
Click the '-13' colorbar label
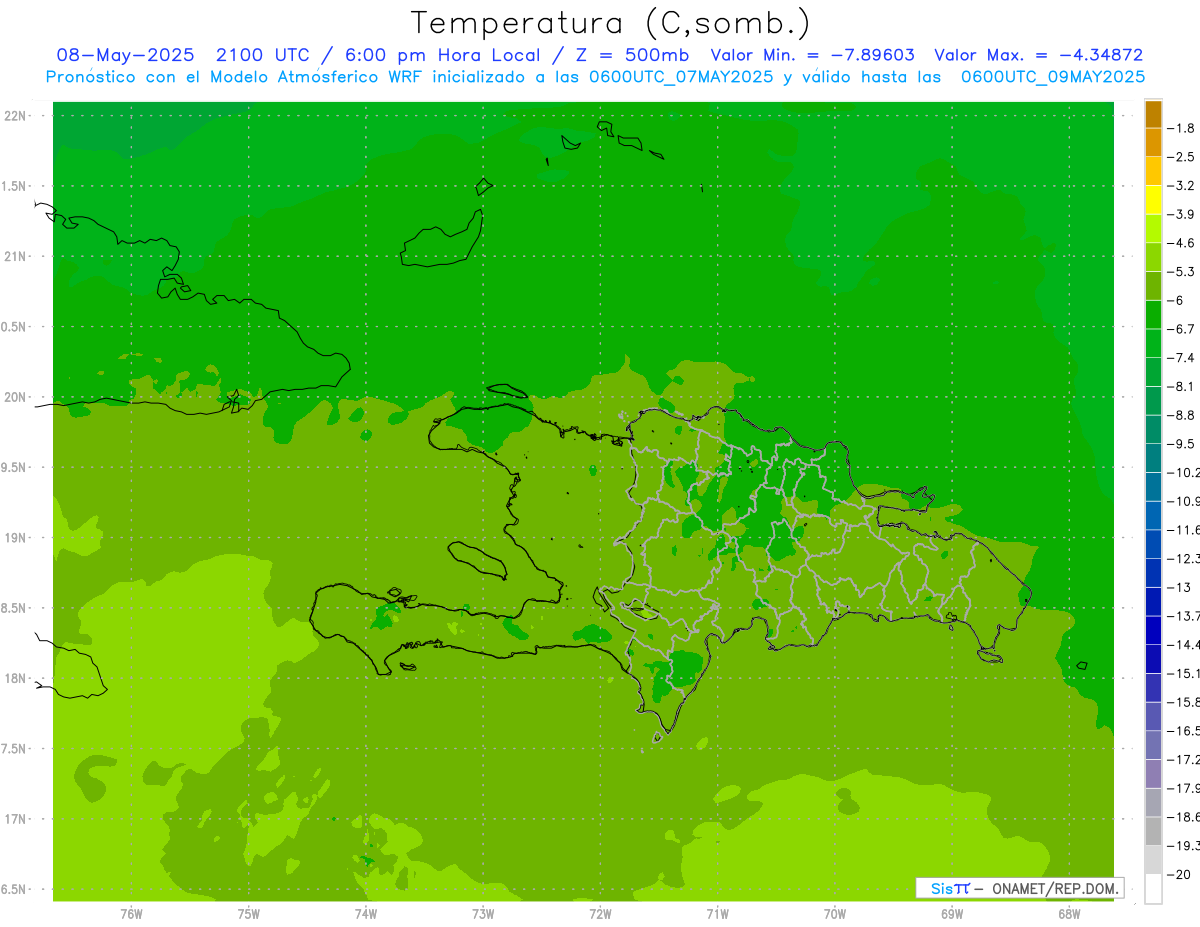coord(1179,587)
